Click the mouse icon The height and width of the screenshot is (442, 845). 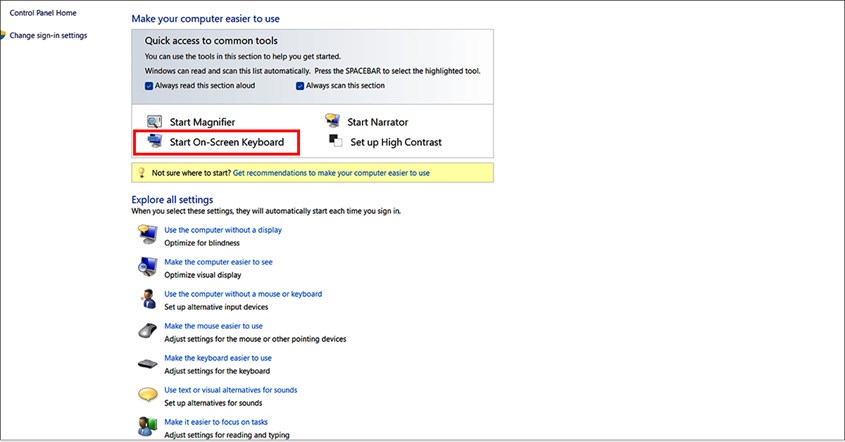147,330
